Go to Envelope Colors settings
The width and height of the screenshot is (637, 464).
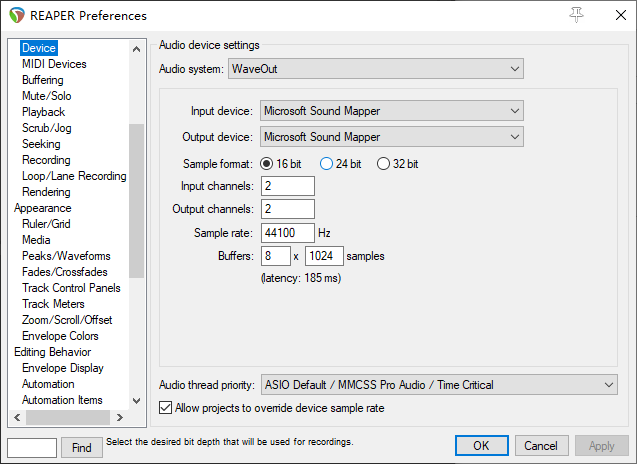pyautogui.click(x=60, y=336)
